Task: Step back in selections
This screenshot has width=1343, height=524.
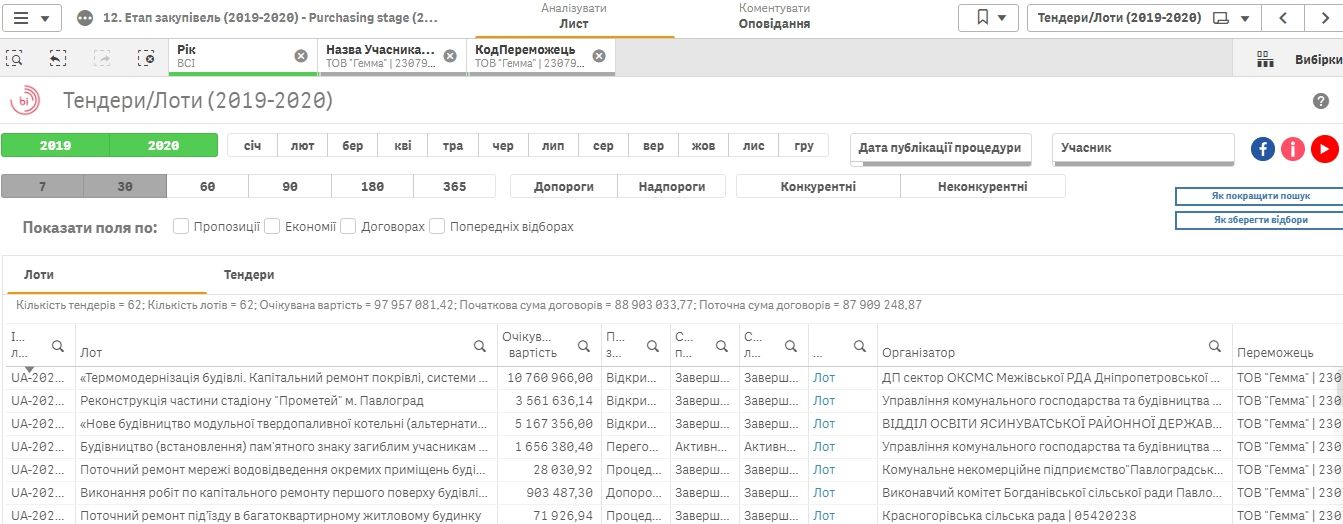Action: pyautogui.click(x=58, y=58)
